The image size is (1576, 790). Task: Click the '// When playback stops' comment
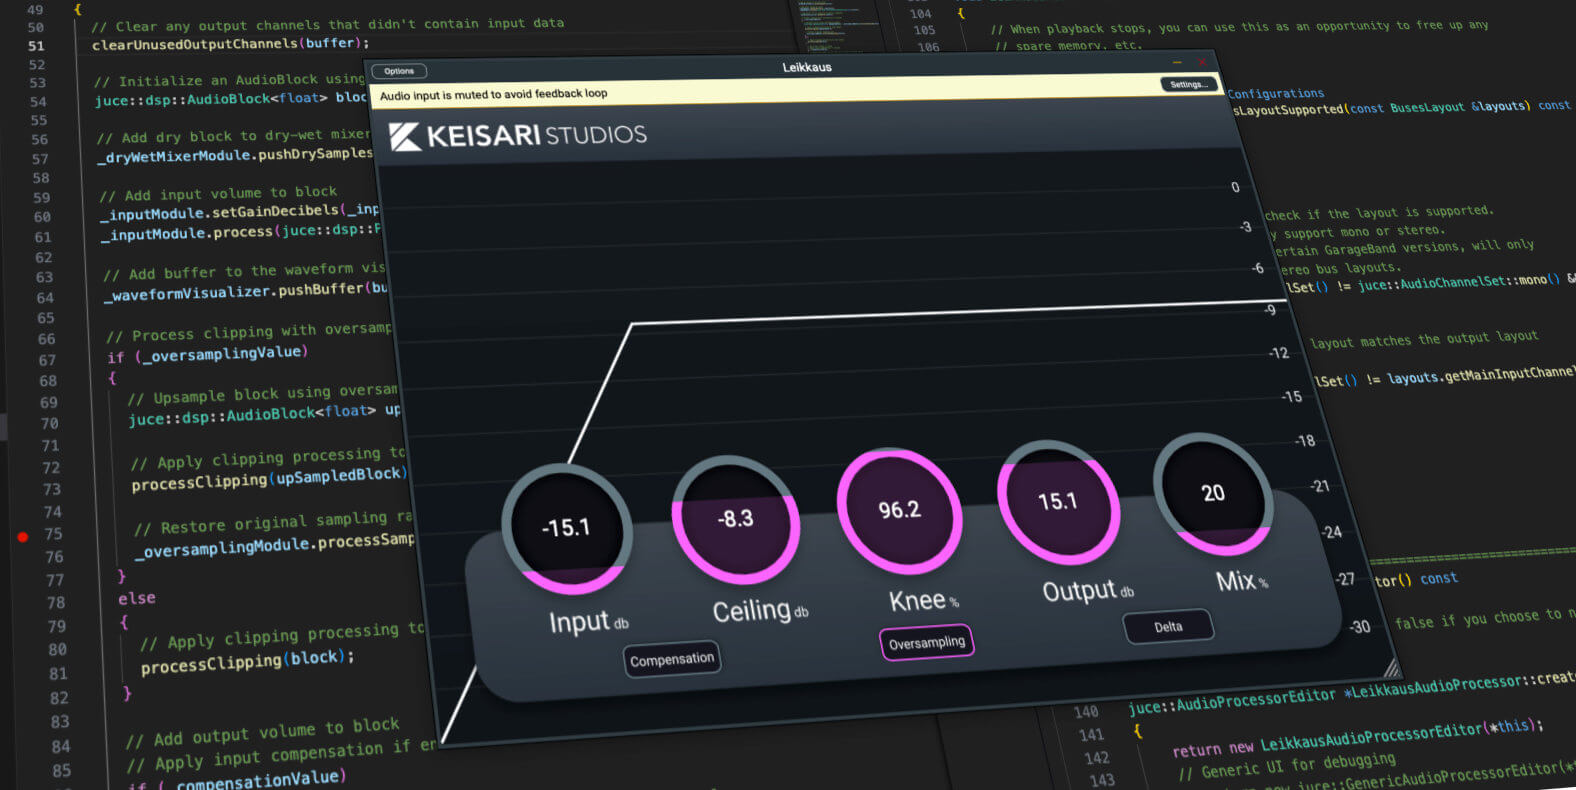(1239, 27)
